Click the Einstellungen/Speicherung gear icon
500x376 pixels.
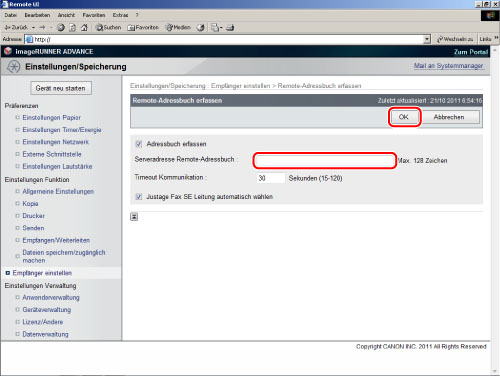coord(14,67)
